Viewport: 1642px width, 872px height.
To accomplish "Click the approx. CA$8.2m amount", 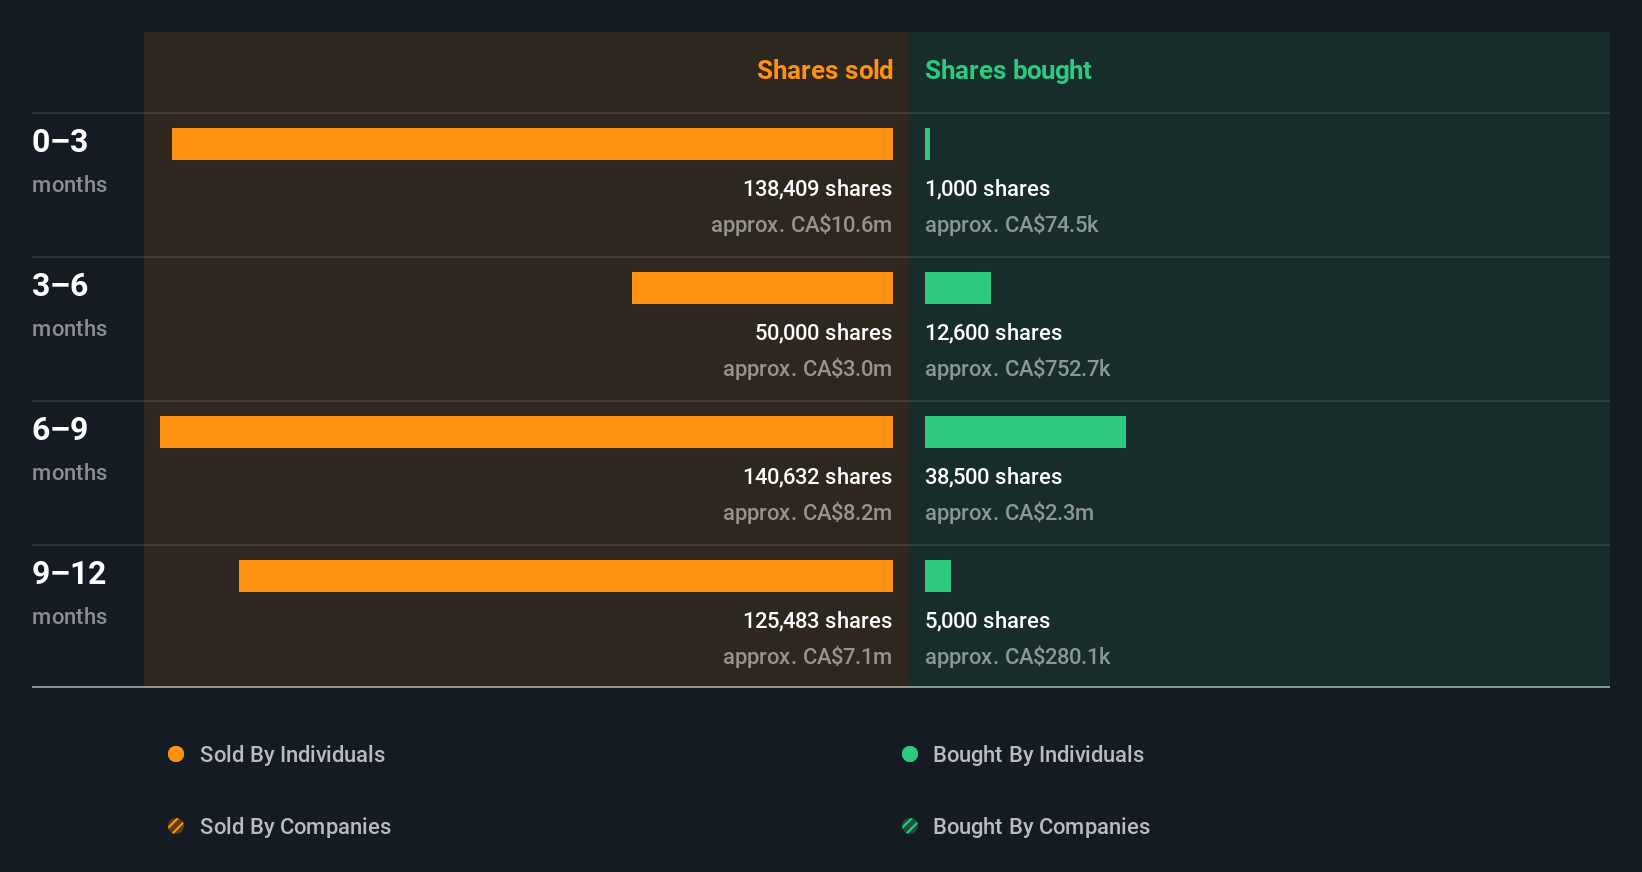I will (x=807, y=512).
